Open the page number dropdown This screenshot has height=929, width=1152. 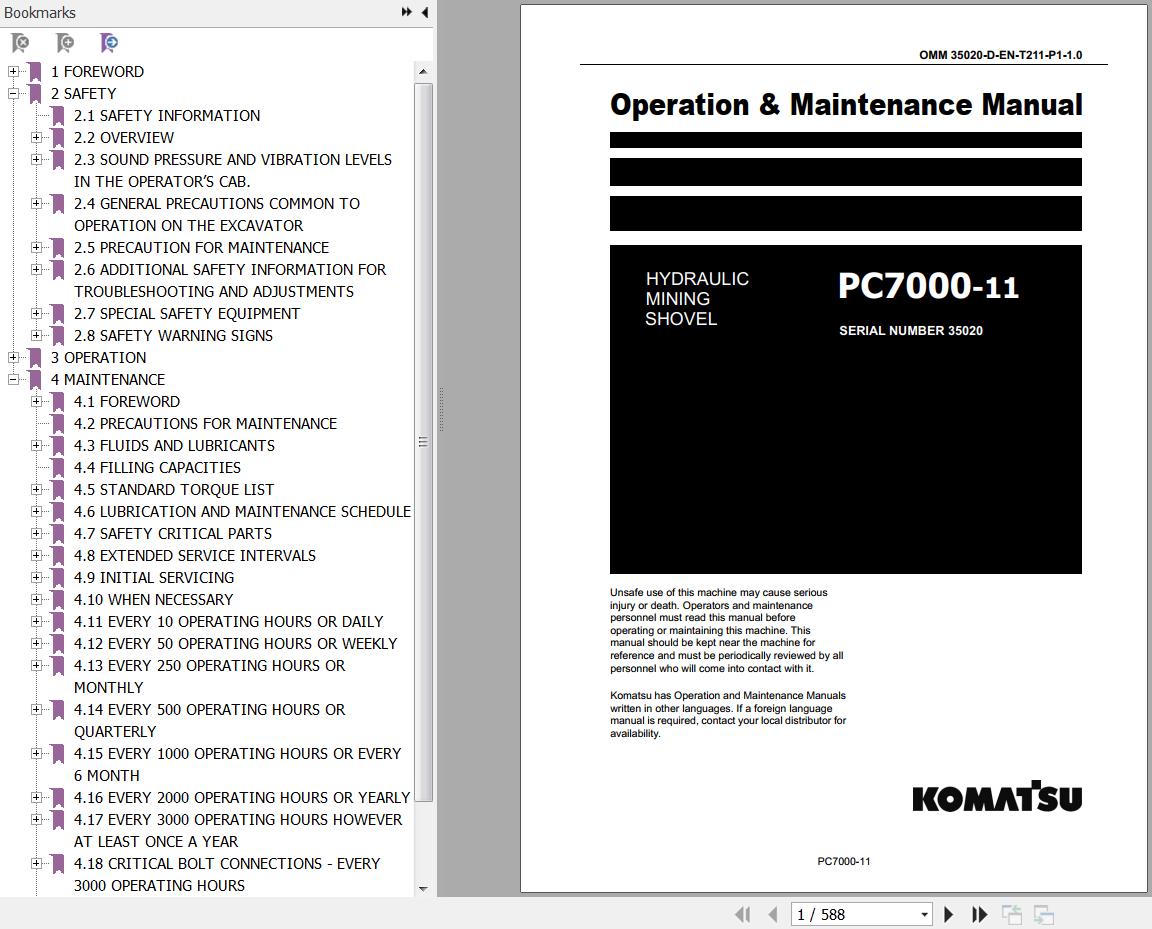(x=924, y=914)
